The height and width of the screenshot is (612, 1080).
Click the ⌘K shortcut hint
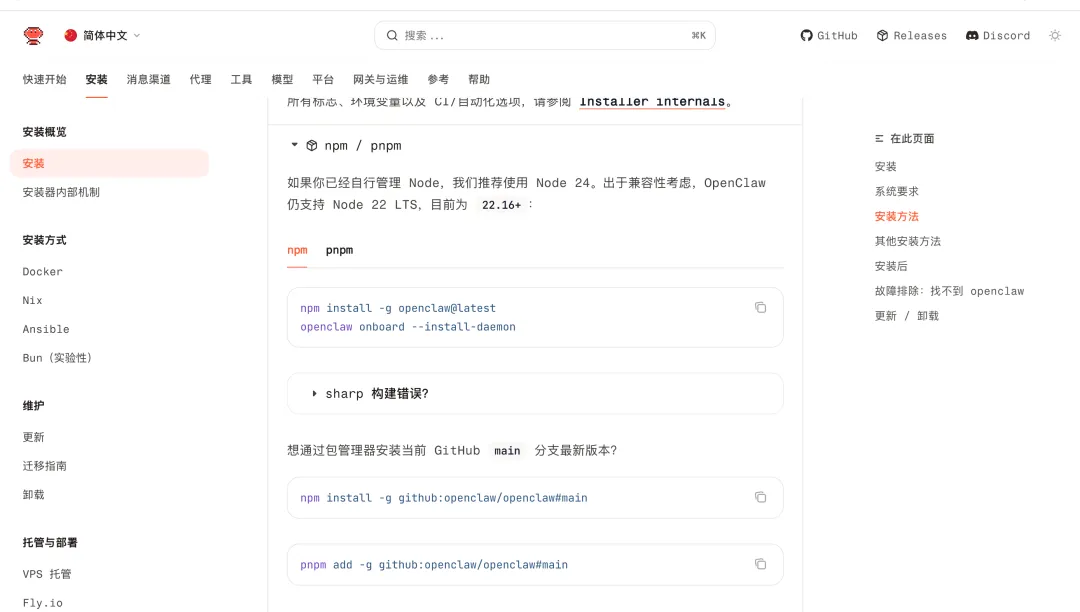coord(698,36)
